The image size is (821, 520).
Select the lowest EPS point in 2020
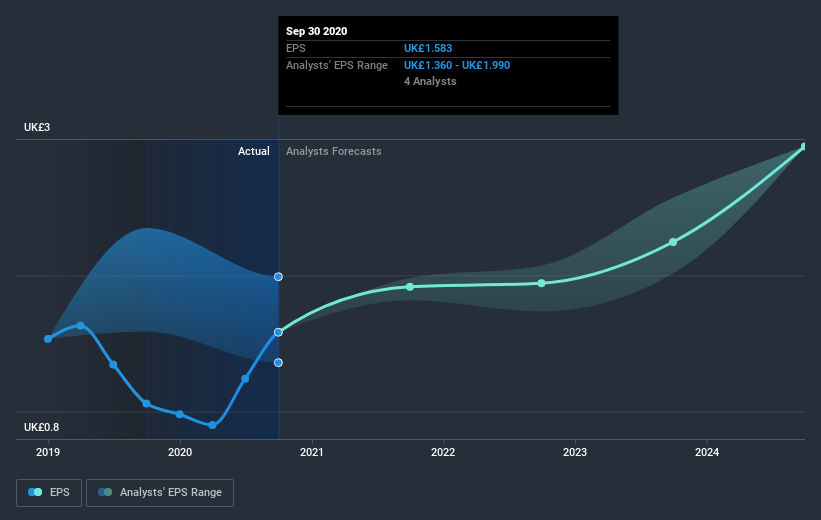pyautogui.click(x=212, y=425)
